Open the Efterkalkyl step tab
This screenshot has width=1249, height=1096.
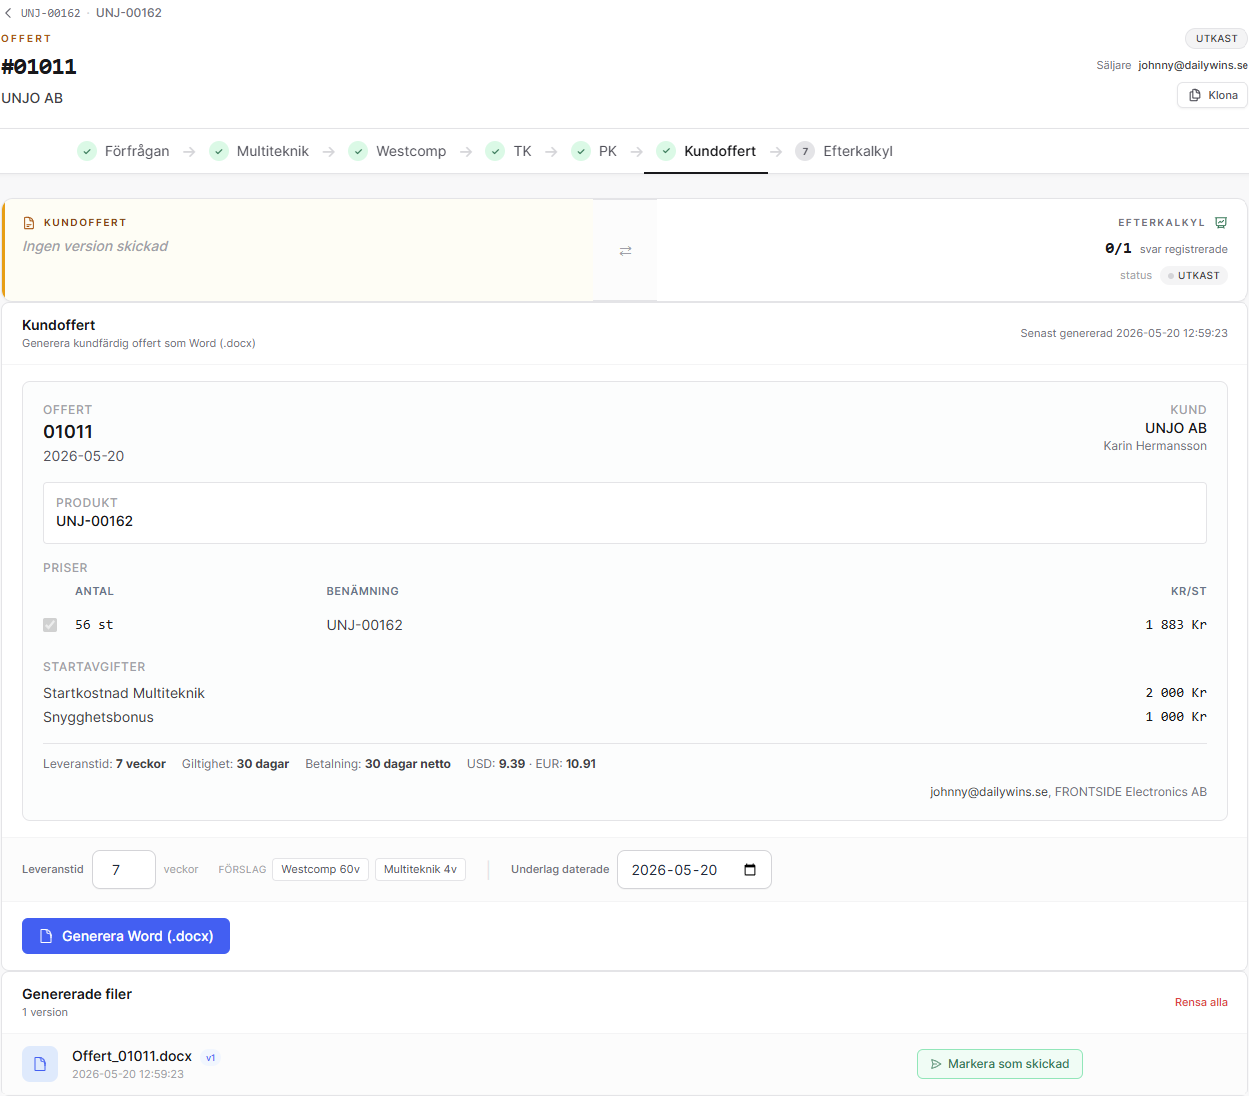pos(844,151)
